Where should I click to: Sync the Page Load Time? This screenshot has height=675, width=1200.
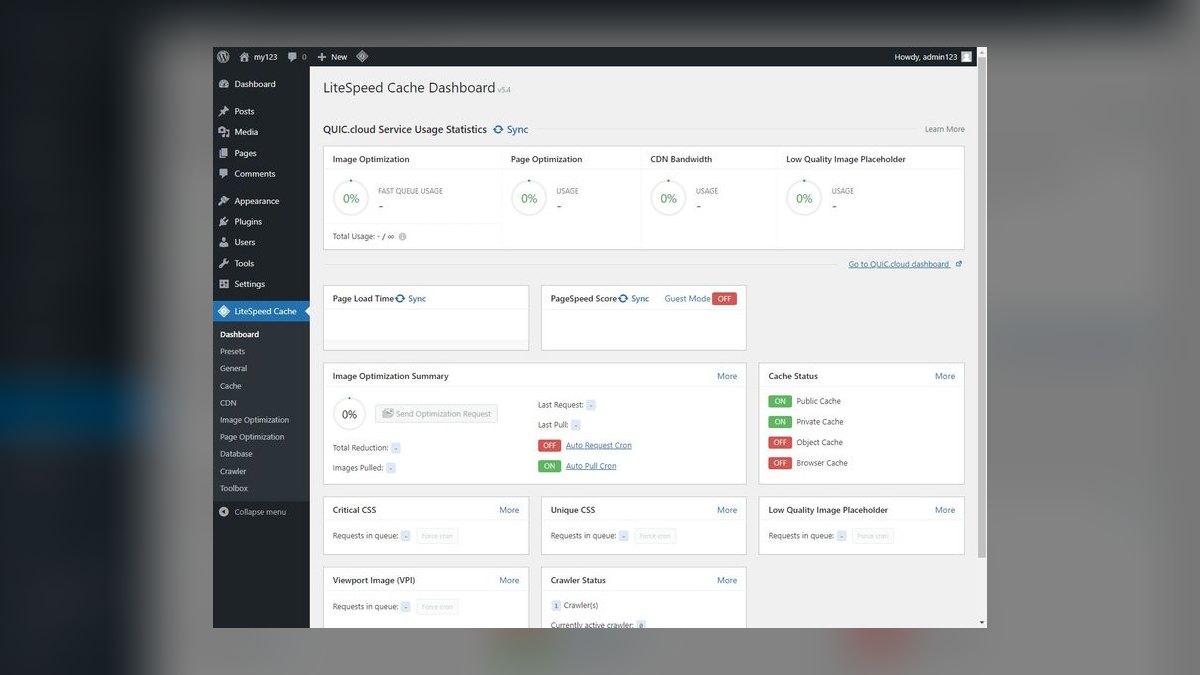click(411, 299)
